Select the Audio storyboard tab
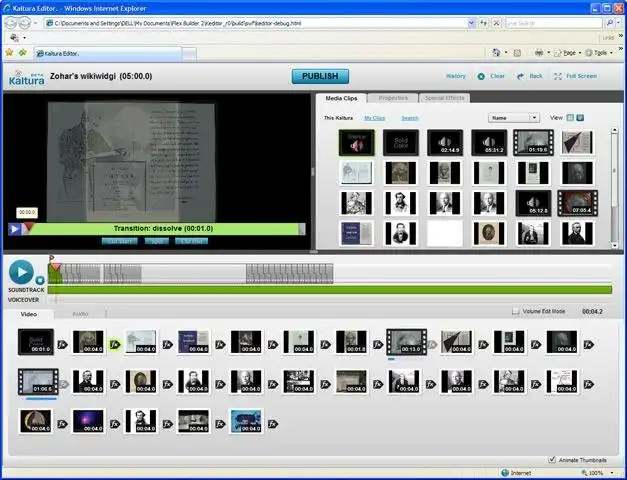 point(80,314)
